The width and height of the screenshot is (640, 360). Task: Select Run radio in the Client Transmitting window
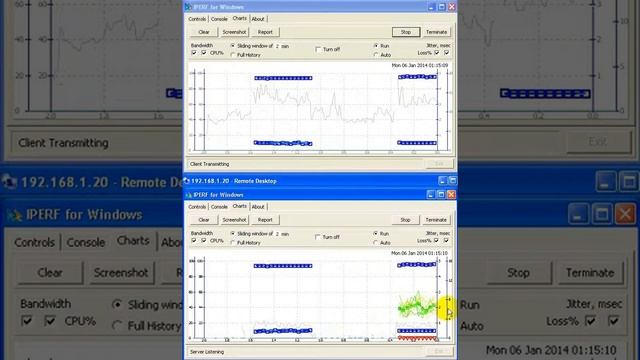click(376, 46)
